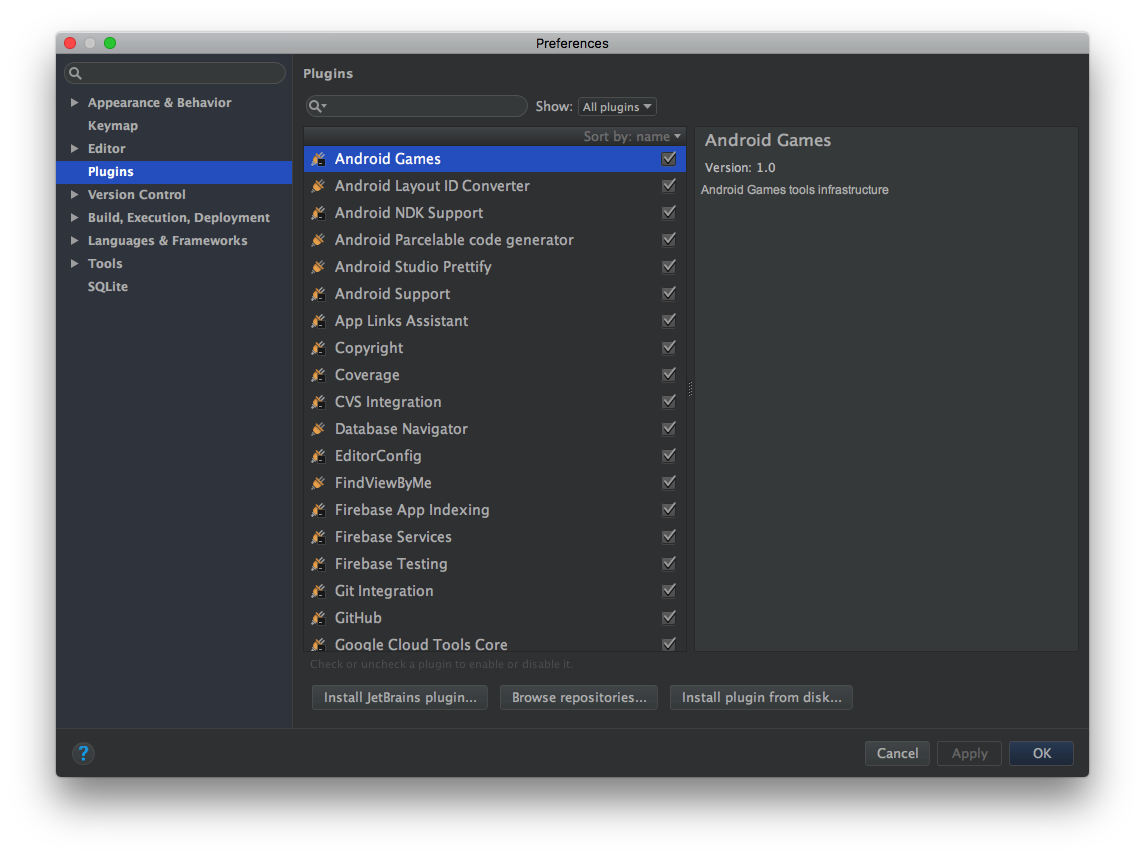Click Install plugin from disk button

[761, 697]
